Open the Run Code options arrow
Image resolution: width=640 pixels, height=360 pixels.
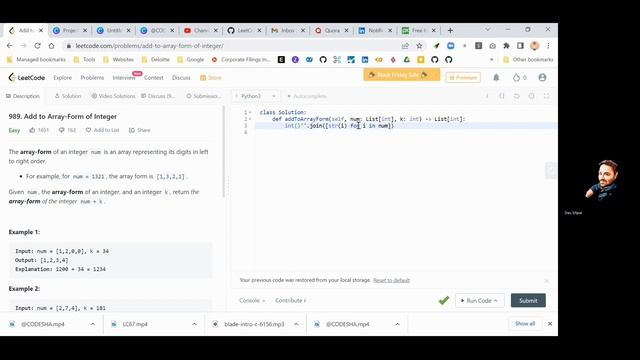coord(496,300)
